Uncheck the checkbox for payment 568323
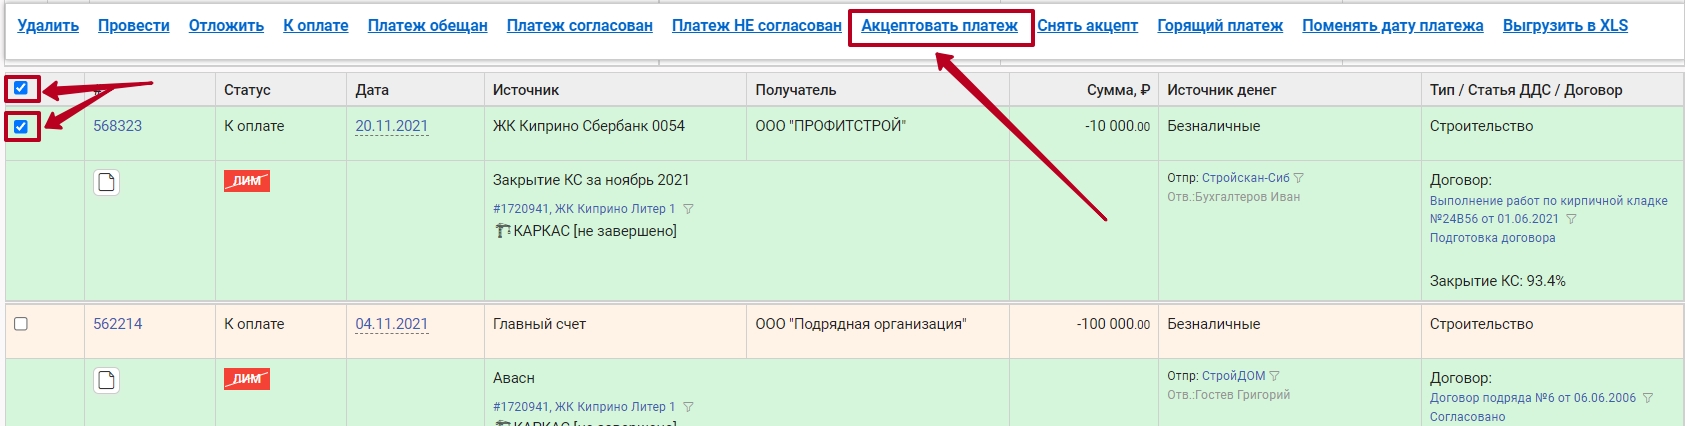This screenshot has width=1685, height=426. (x=21, y=127)
